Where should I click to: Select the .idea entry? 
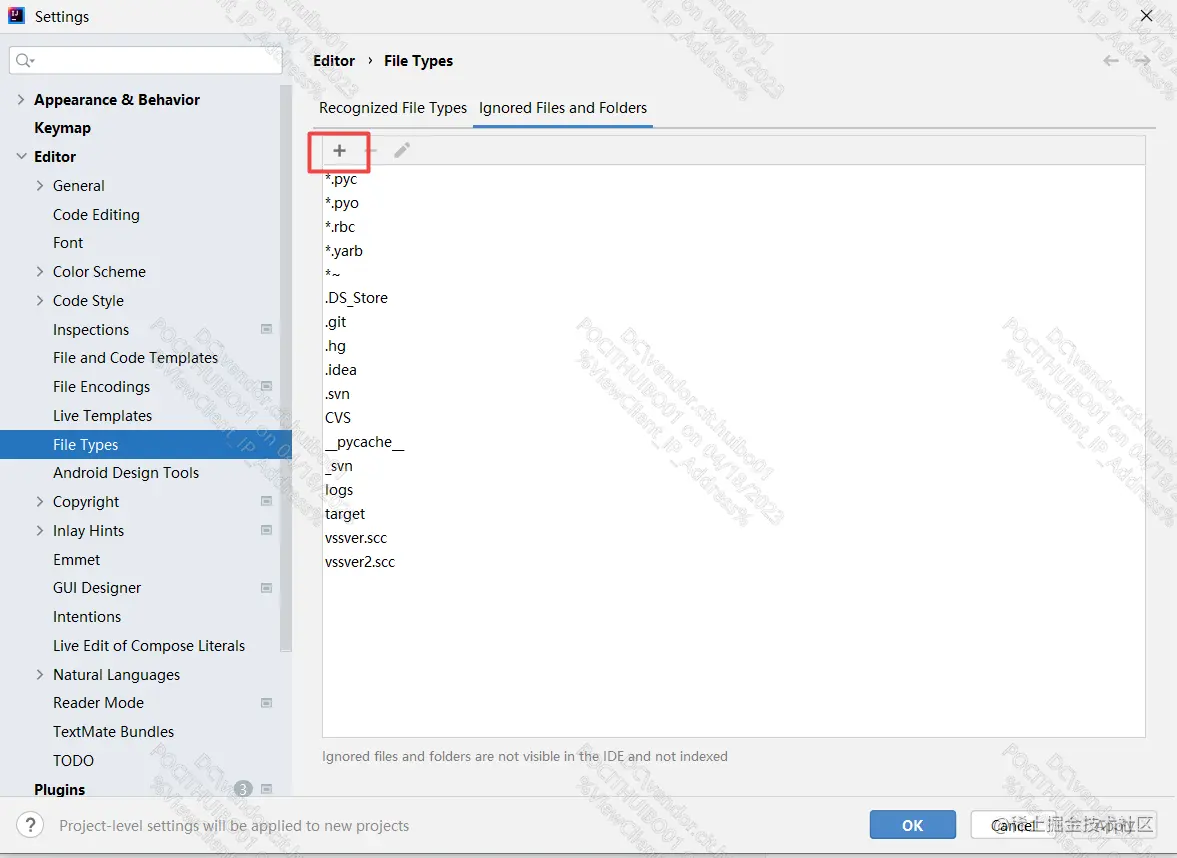tap(341, 370)
